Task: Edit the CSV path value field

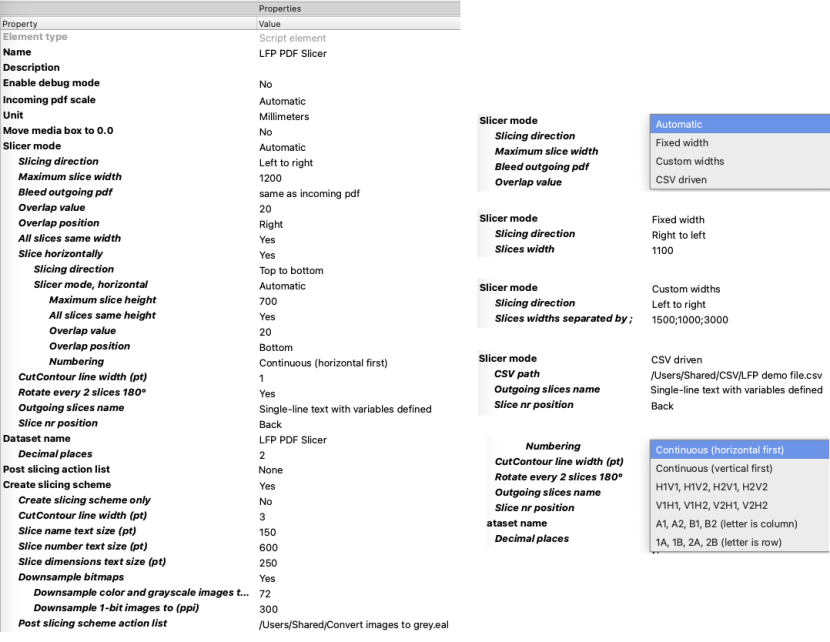Action: 736,374
